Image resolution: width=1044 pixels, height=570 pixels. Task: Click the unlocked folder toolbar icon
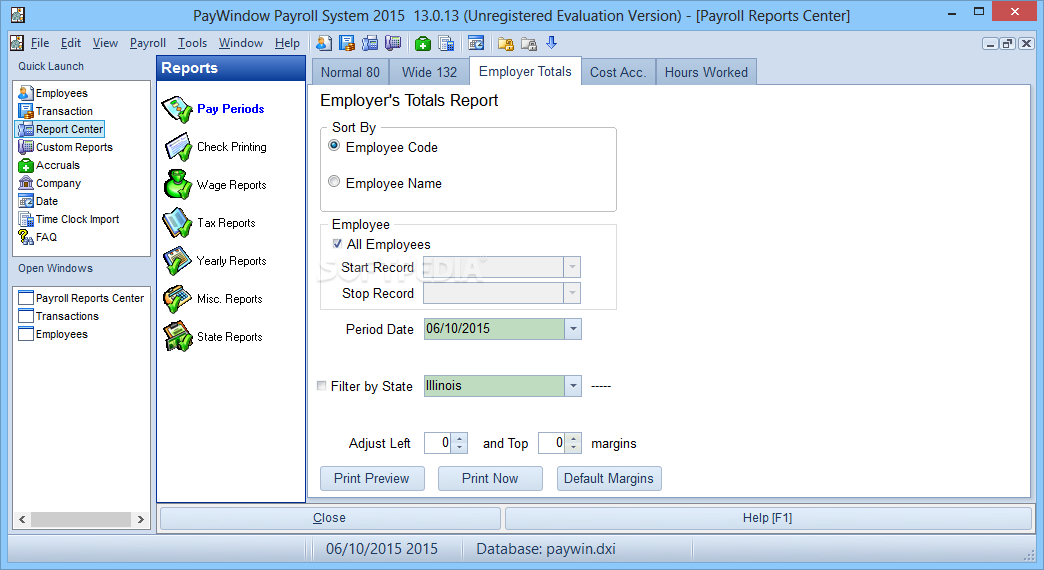coord(506,43)
